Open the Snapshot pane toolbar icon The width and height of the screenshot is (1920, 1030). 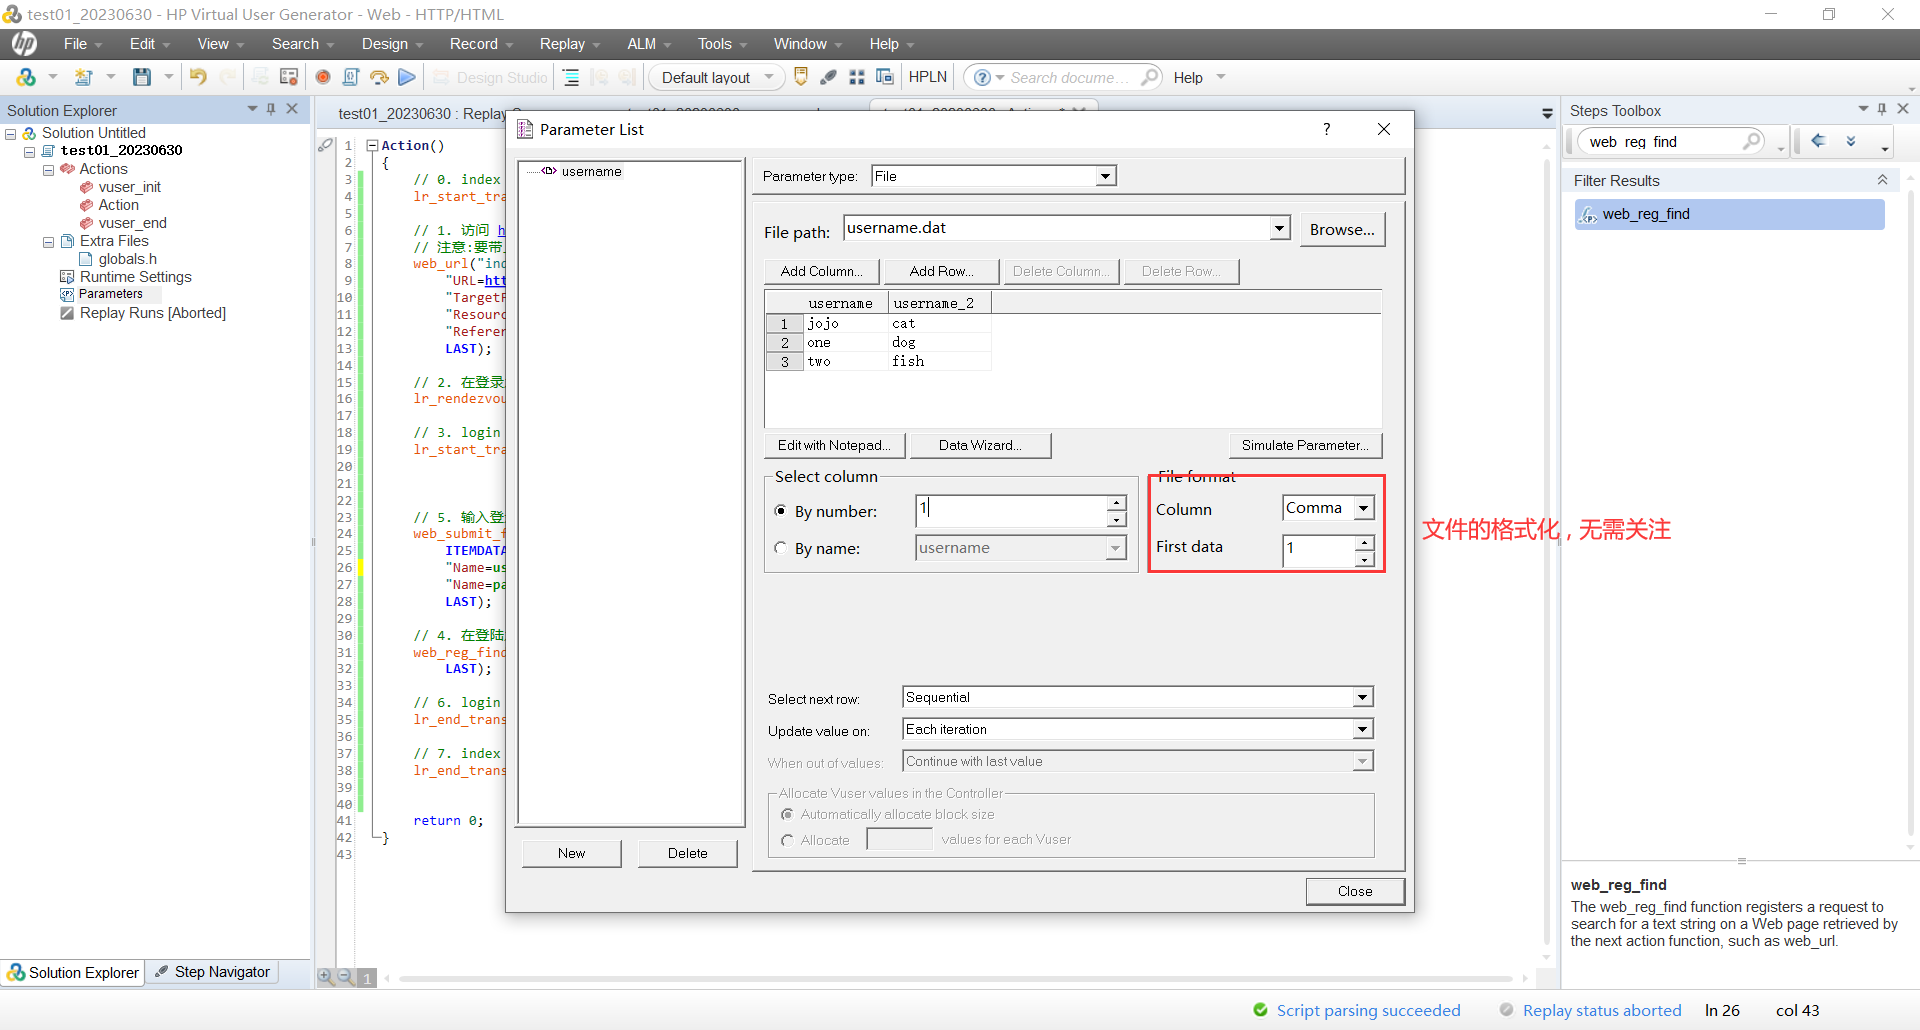tap(289, 77)
